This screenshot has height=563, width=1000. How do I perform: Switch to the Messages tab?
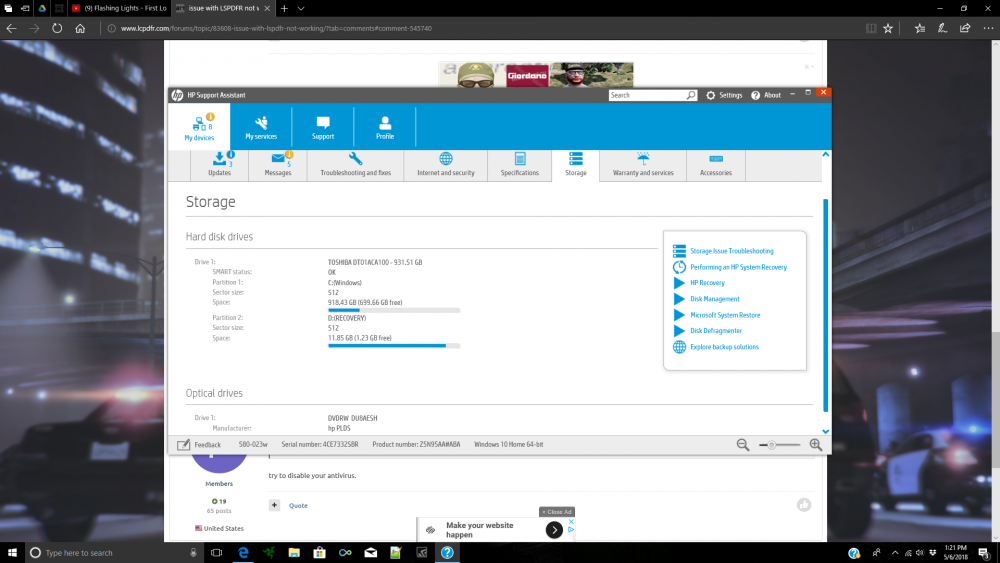point(278,165)
